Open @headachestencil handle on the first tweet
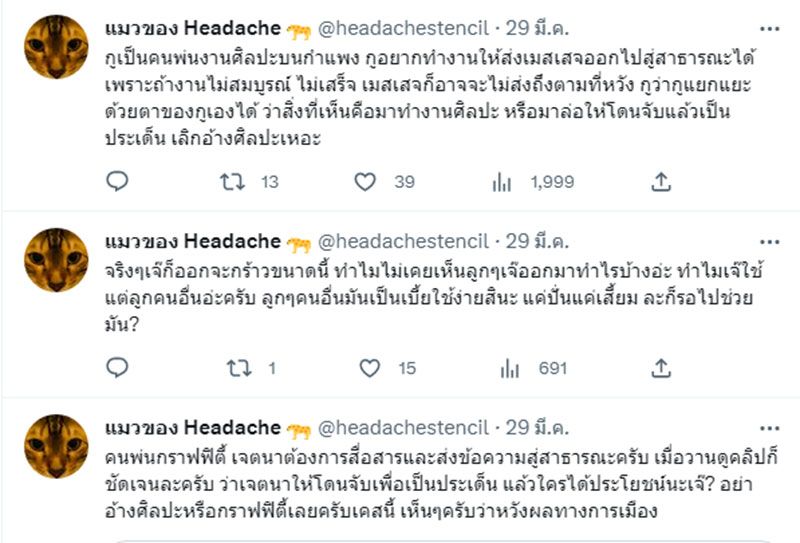 [403, 29]
